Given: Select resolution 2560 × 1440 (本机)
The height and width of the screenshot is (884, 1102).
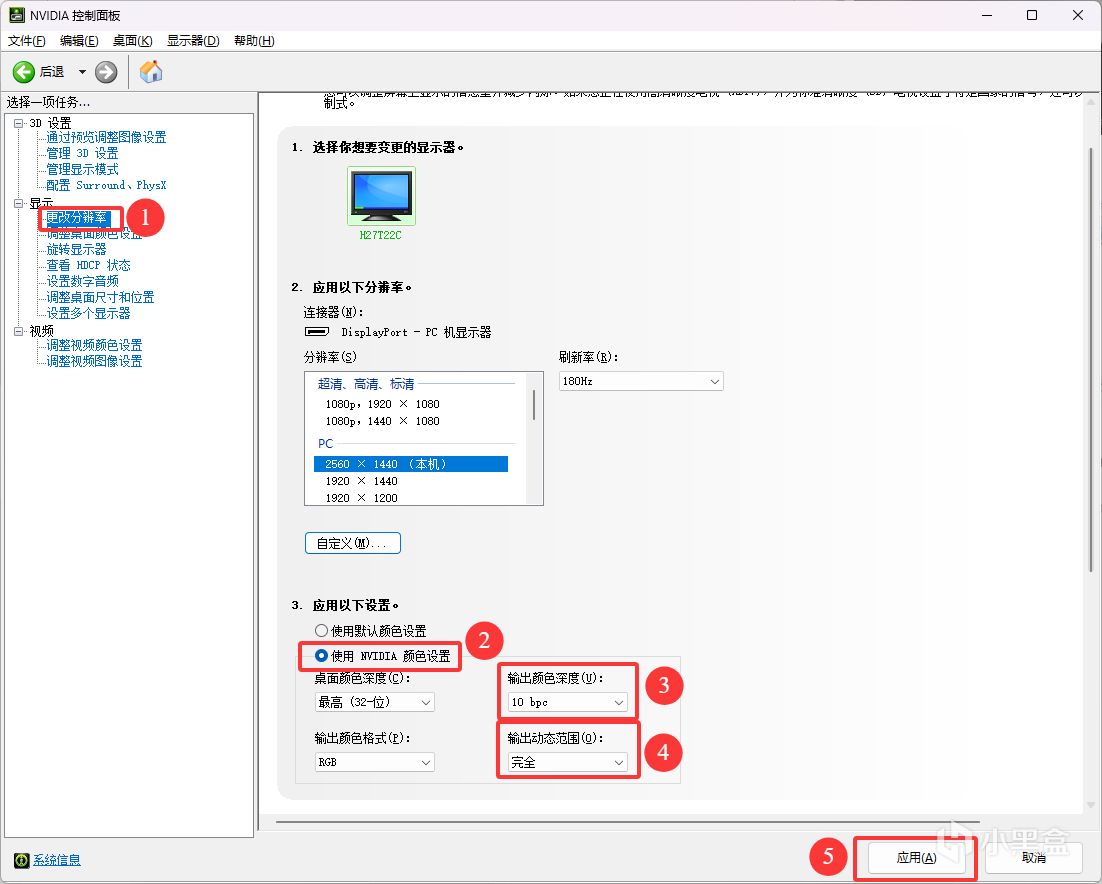Looking at the screenshot, I should (410, 464).
